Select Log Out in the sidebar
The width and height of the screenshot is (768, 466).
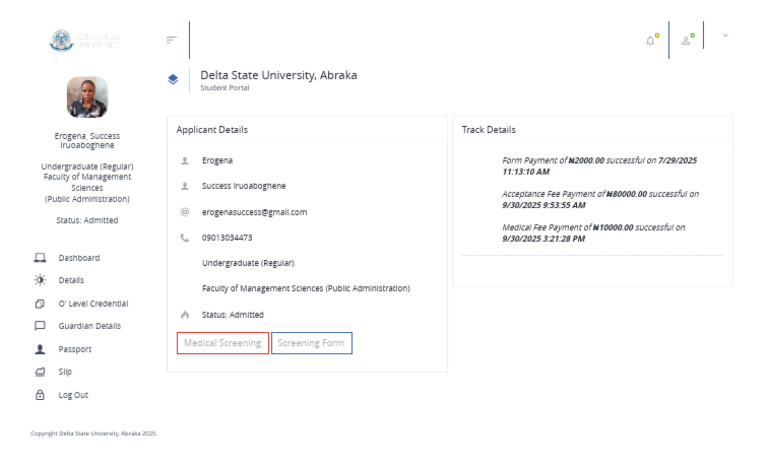click(x=73, y=395)
